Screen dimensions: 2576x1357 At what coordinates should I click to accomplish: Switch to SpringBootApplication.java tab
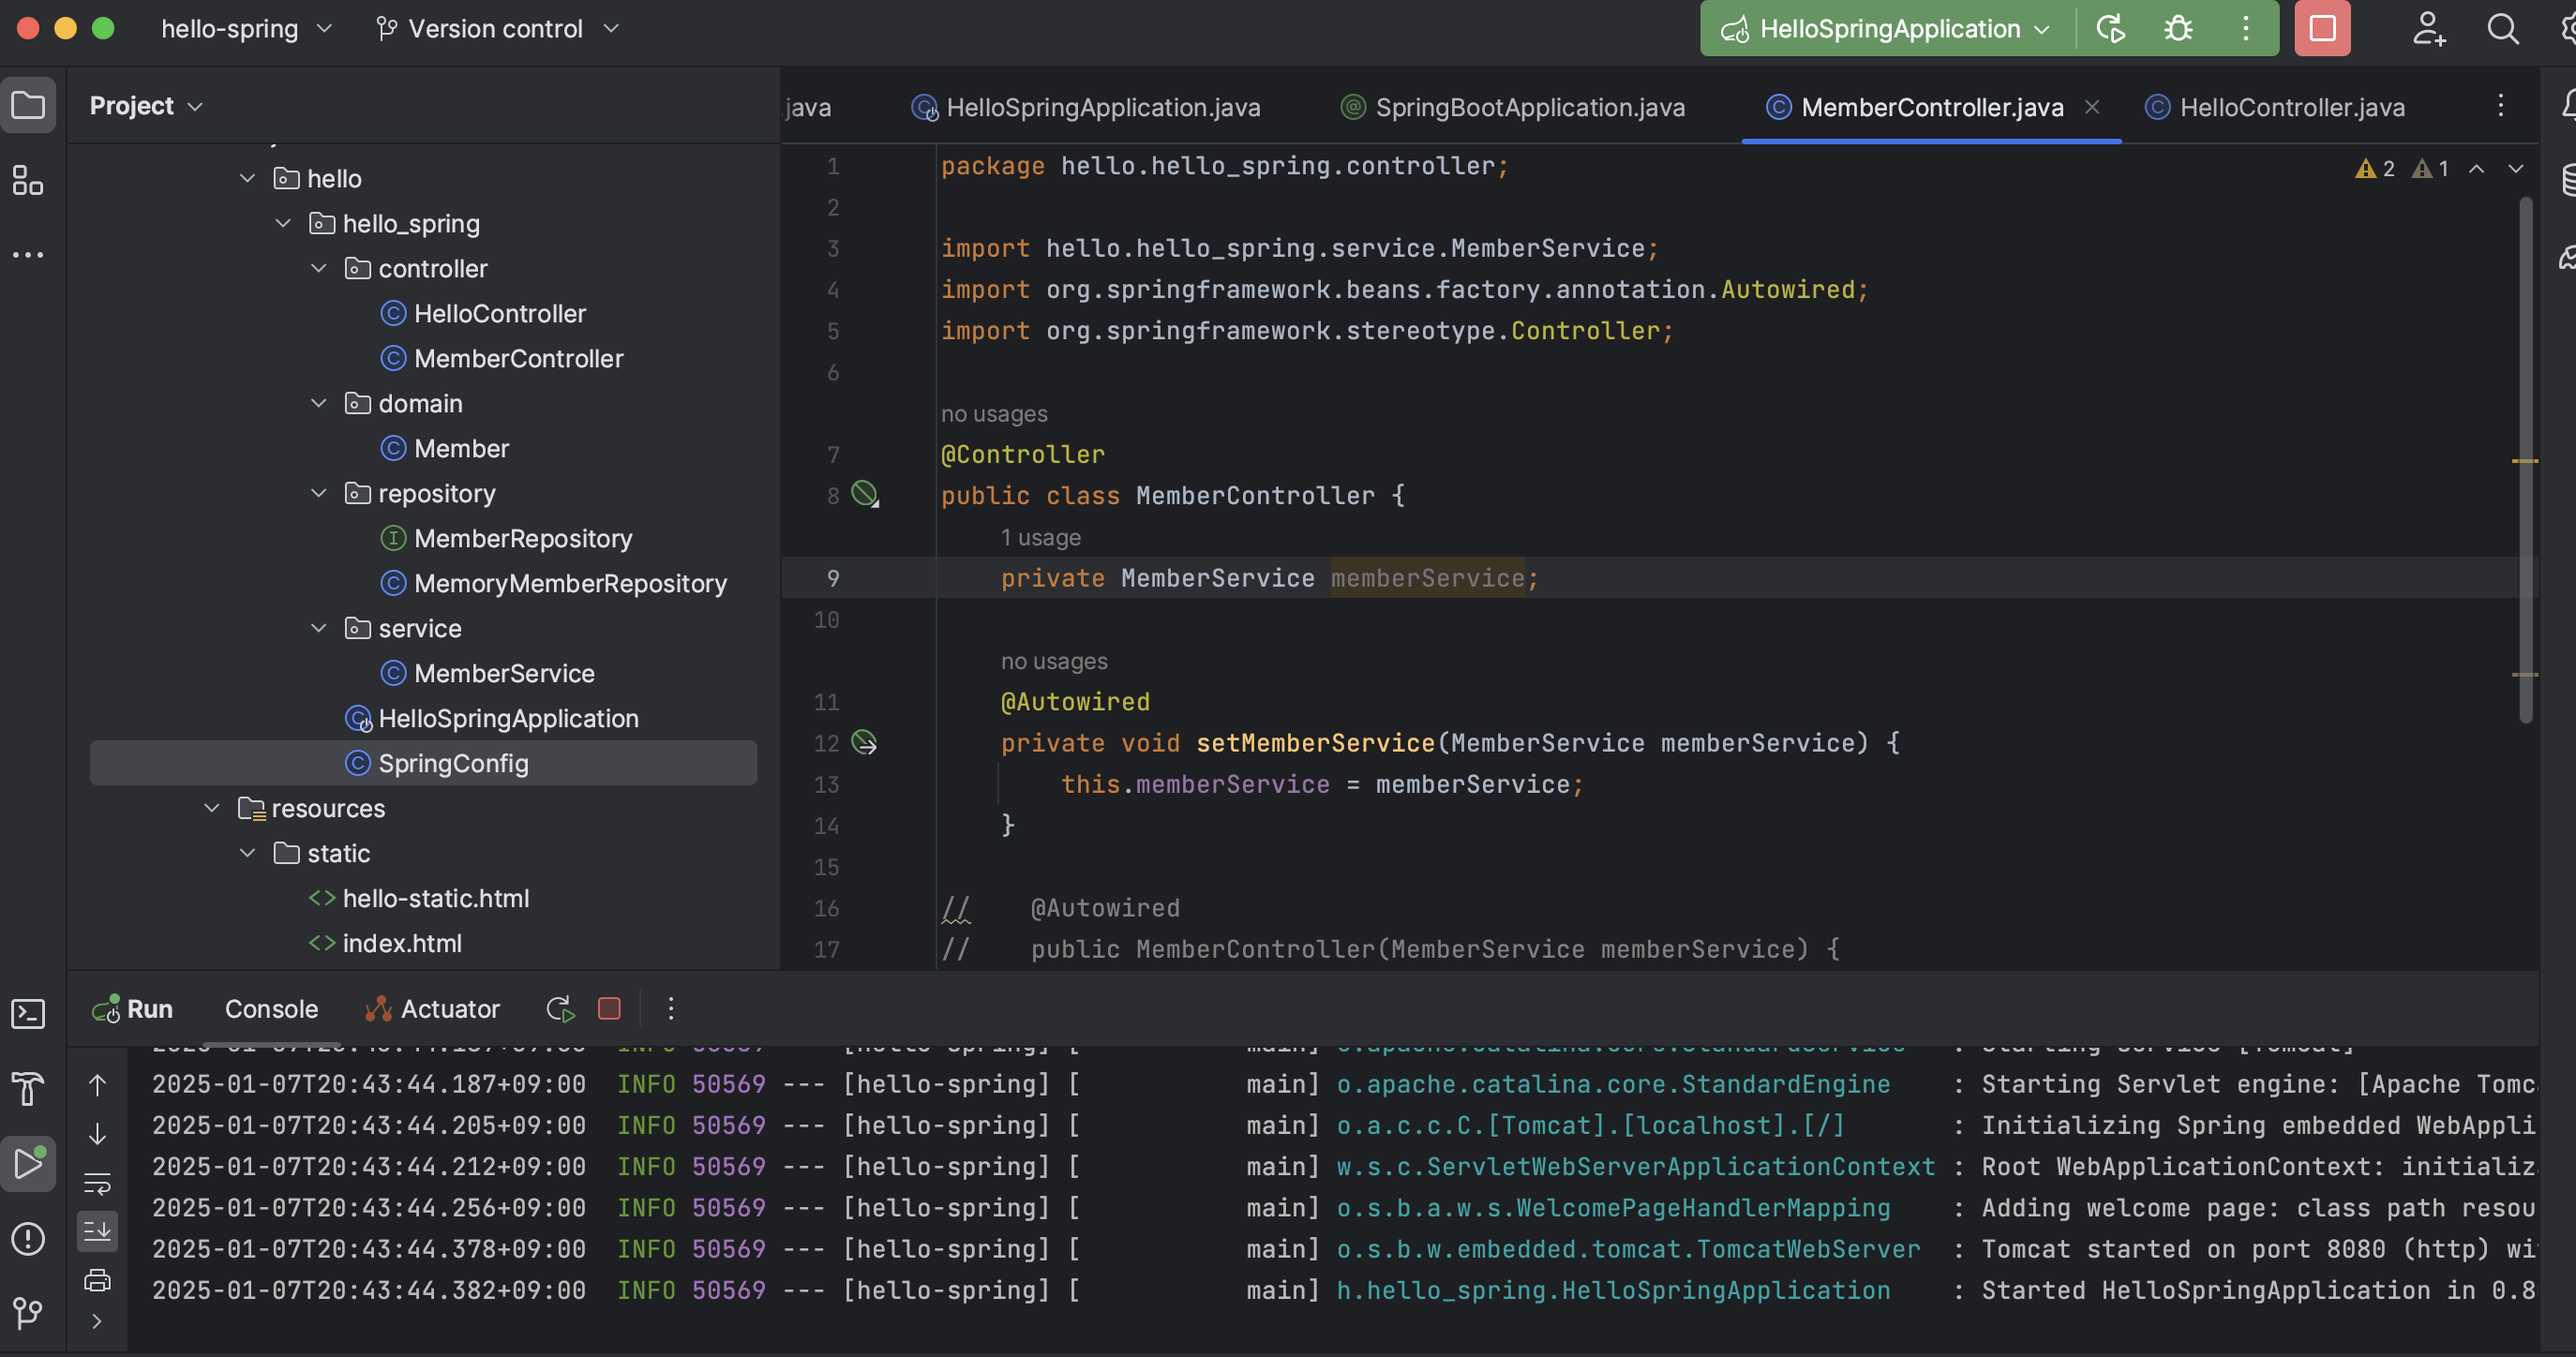[1513, 107]
